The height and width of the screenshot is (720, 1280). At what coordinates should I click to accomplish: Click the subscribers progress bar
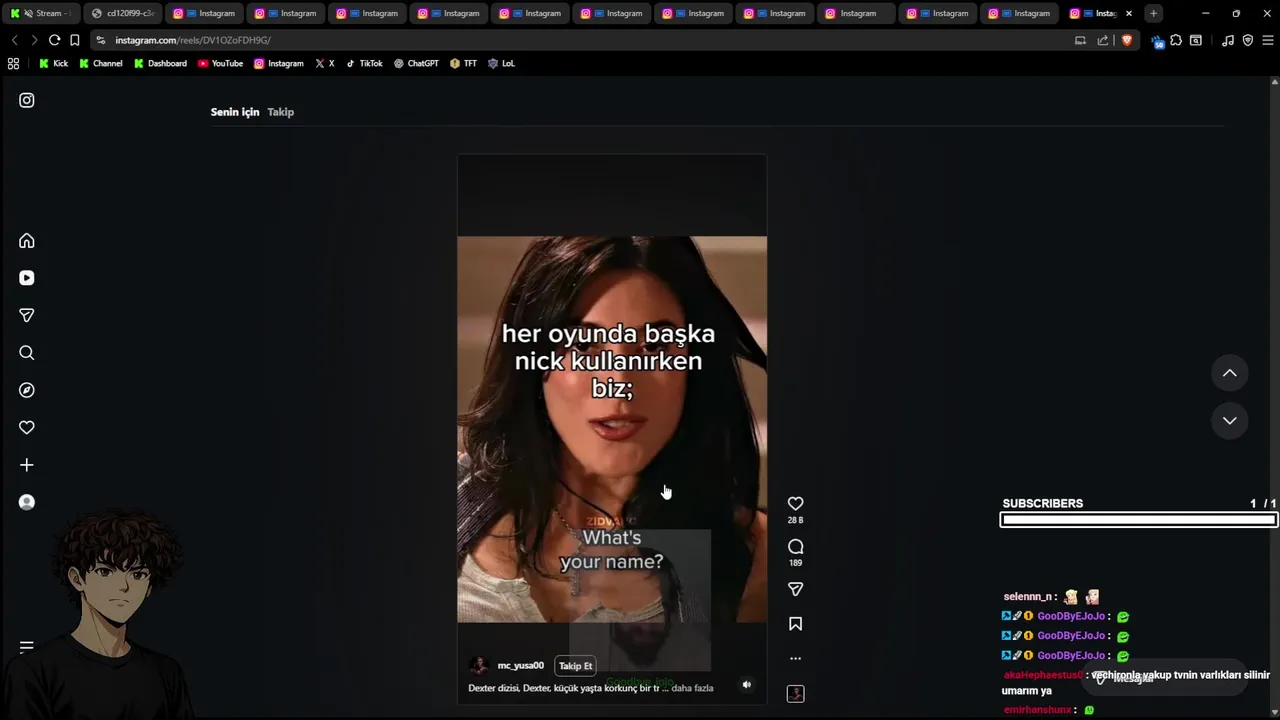pyautogui.click(x=1139, y=519)
